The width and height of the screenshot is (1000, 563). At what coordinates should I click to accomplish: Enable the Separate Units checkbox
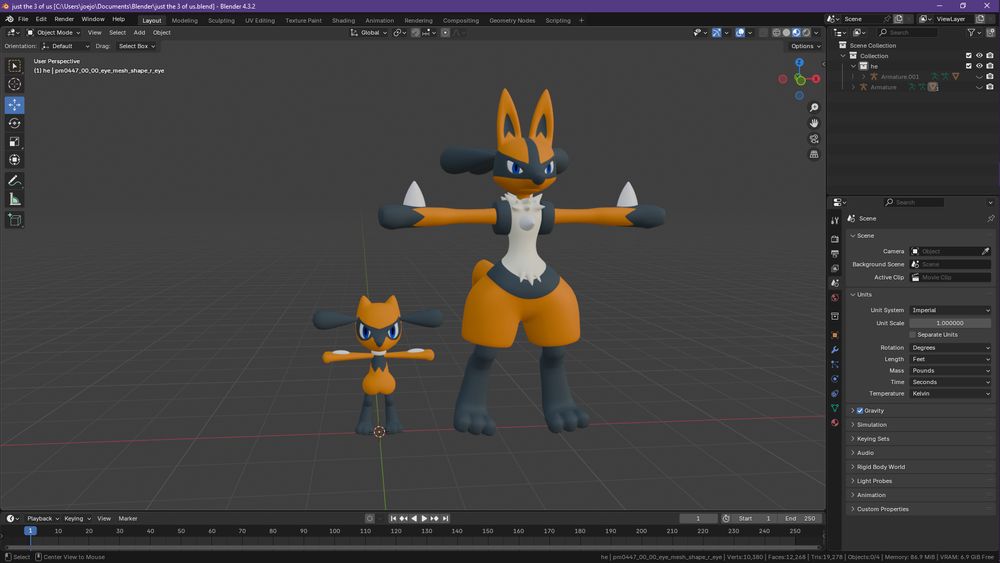[x=912, y=334]
